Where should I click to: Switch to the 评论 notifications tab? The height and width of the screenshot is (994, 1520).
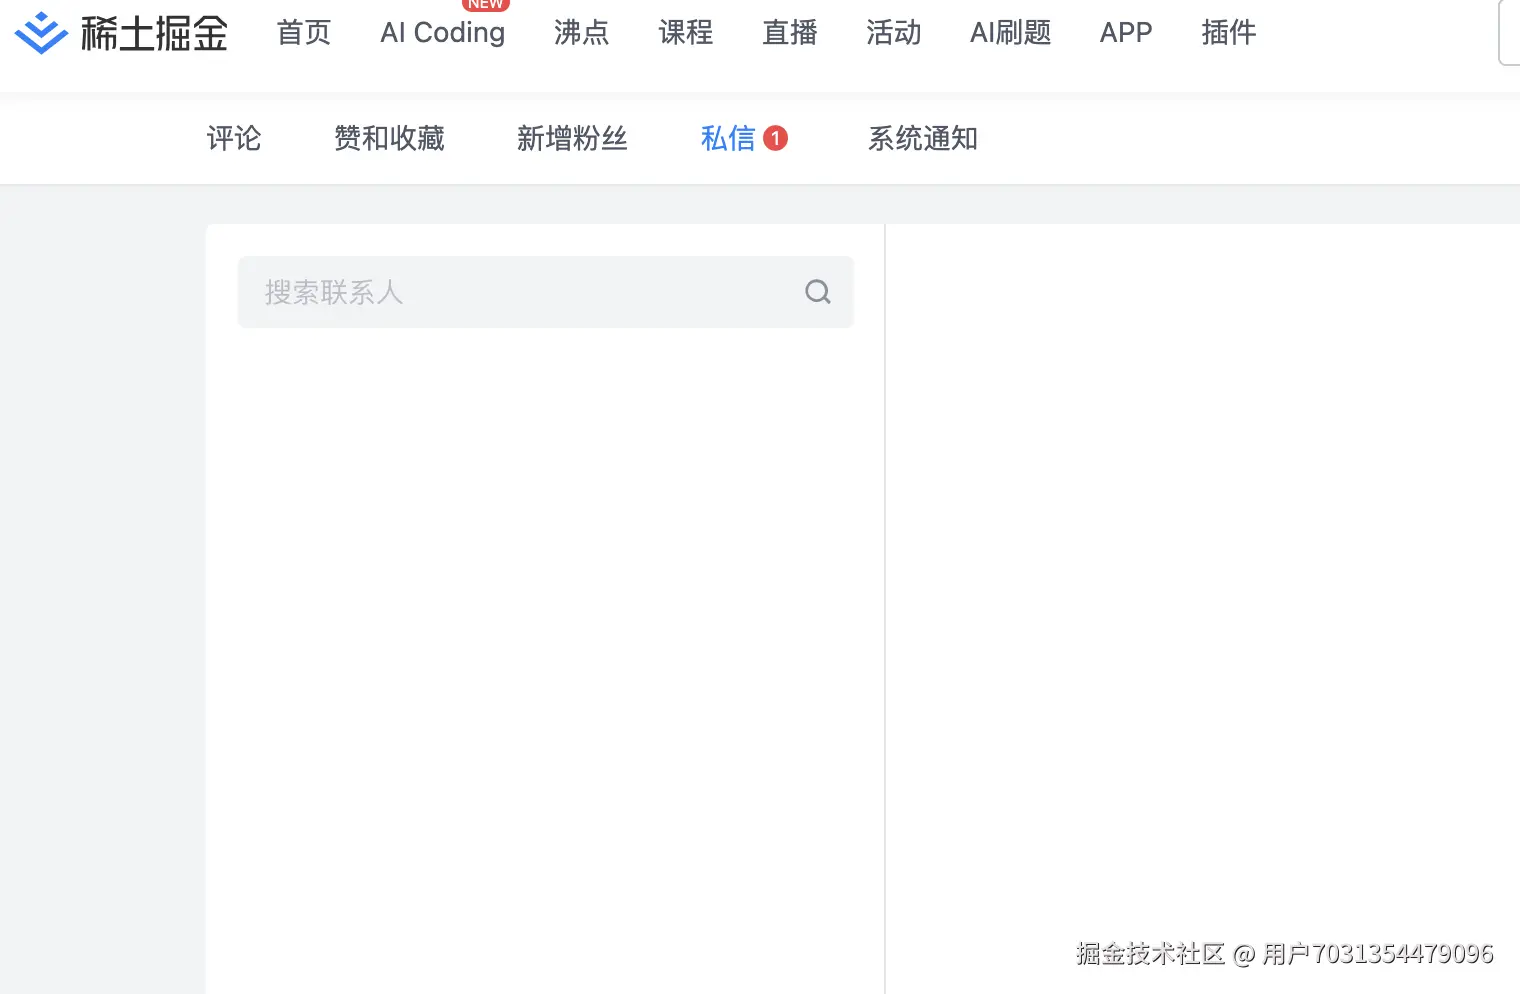(233, 139)
